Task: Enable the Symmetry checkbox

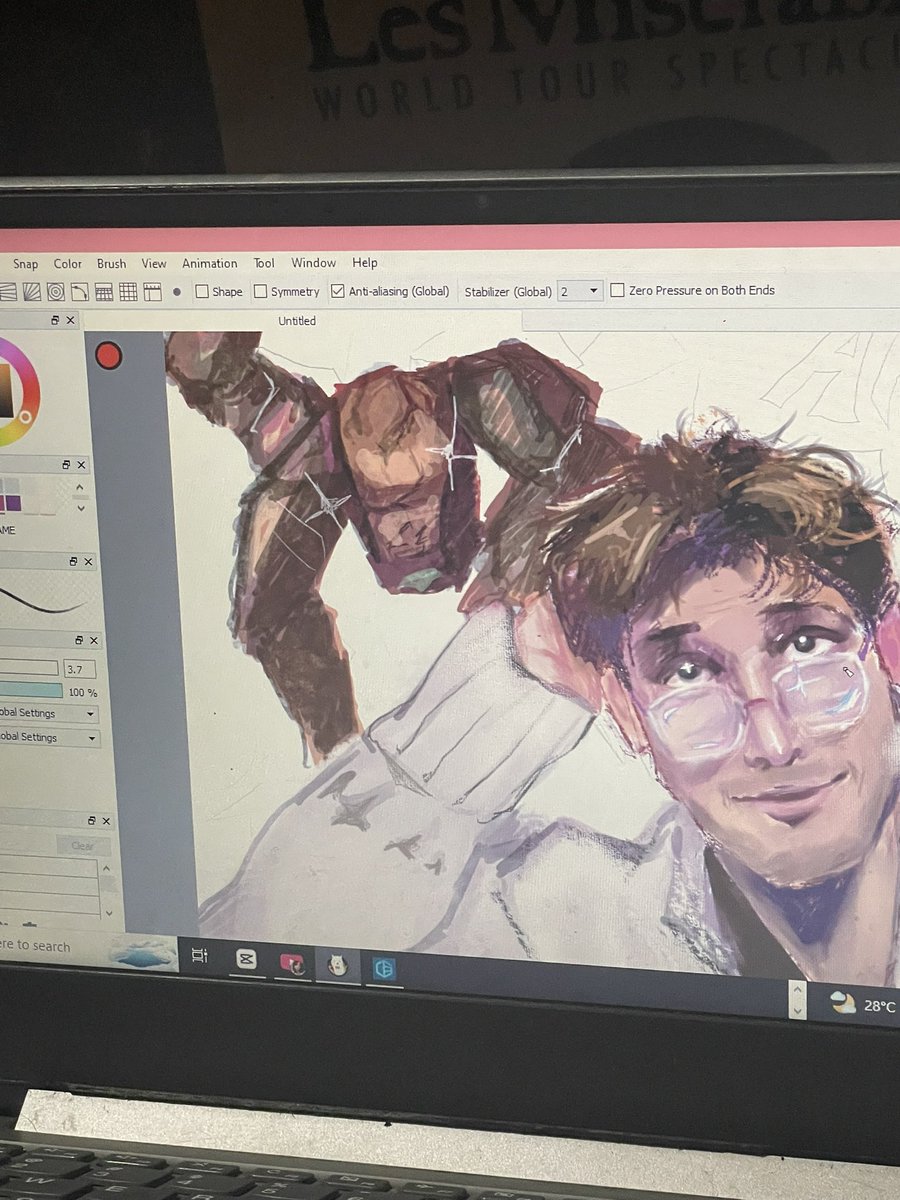Action: pos(260,292)
